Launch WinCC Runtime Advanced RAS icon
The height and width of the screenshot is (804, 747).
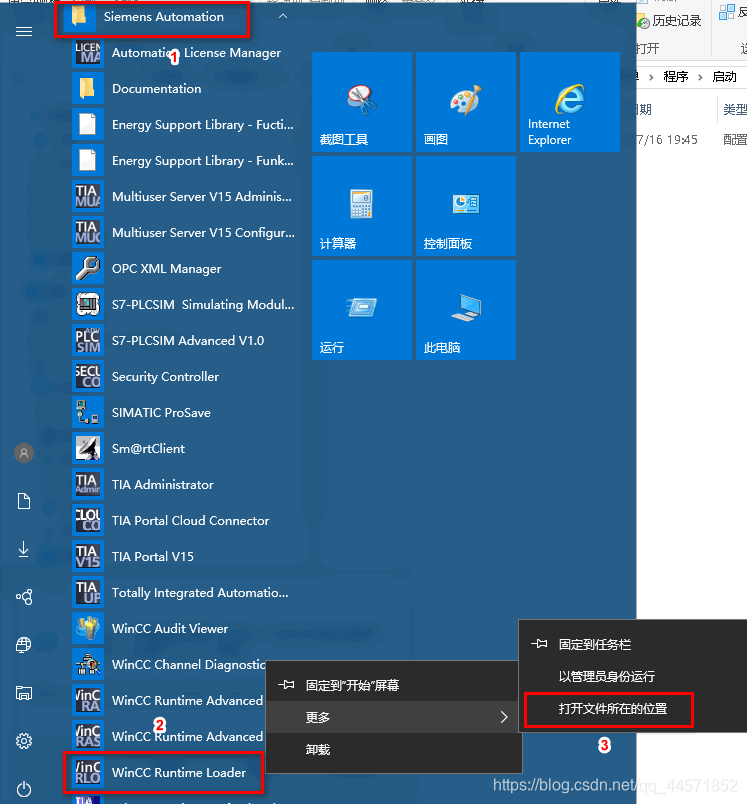(x=88, y=736)
